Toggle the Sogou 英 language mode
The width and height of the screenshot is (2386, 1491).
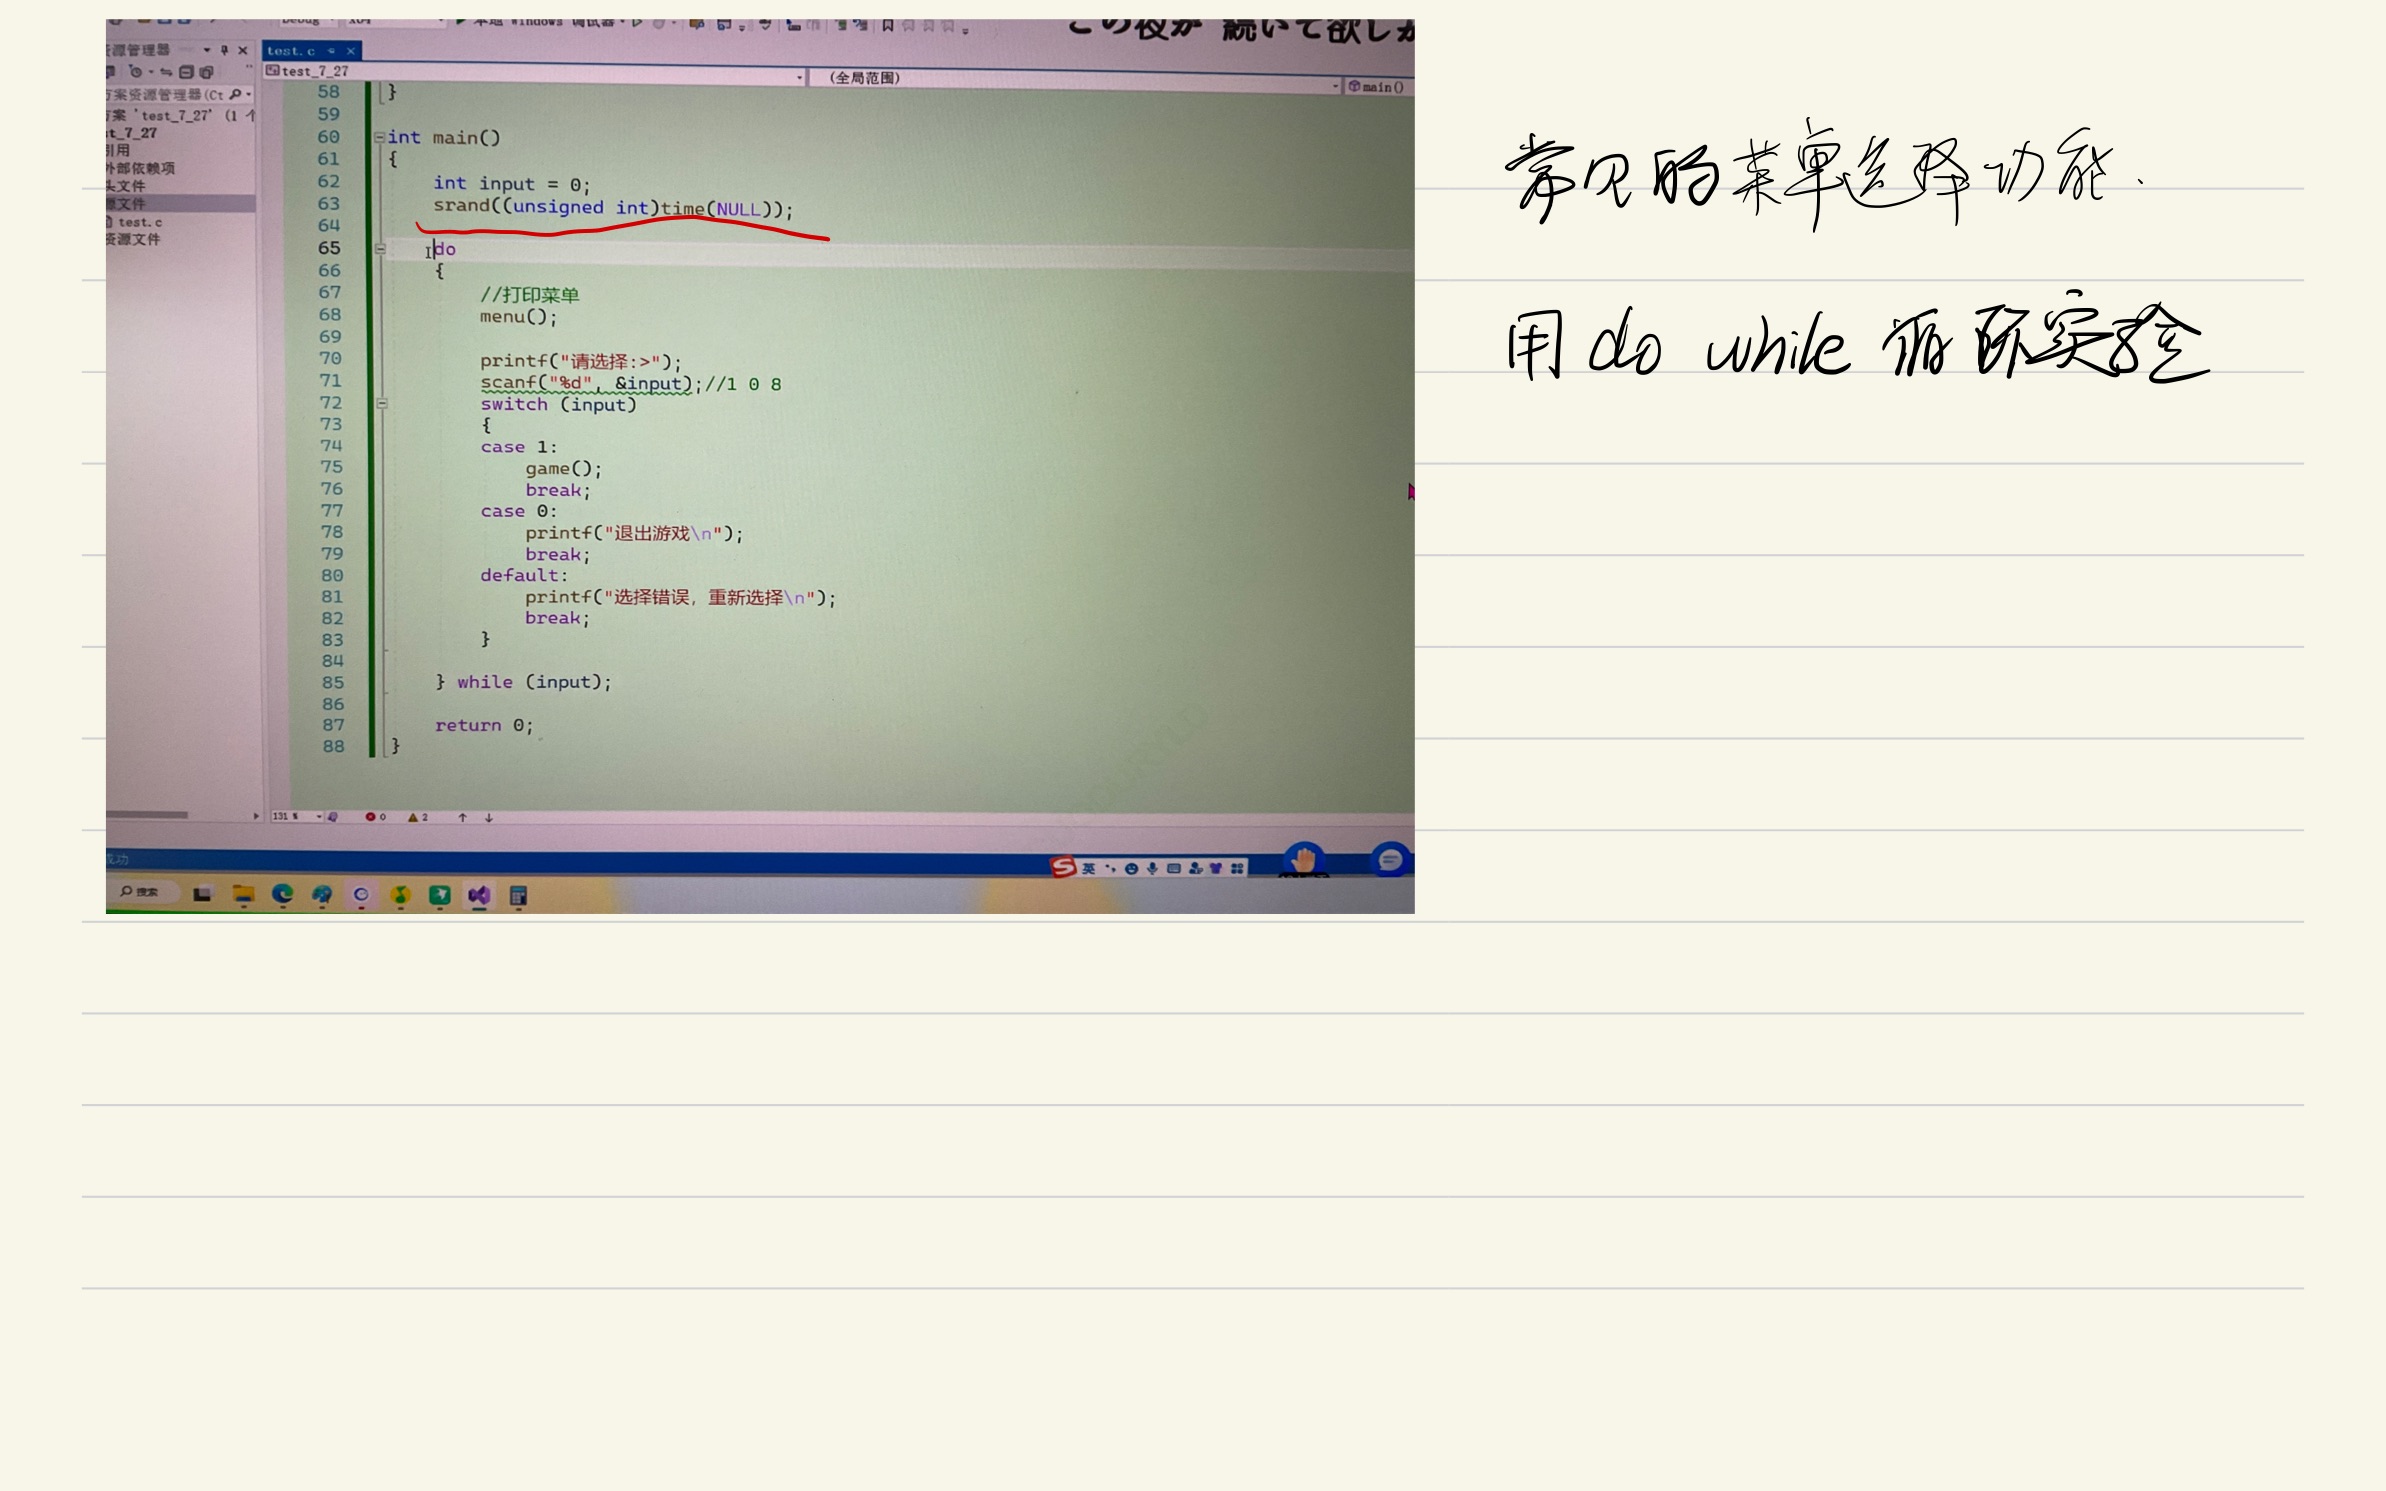tap(1089, 868)
